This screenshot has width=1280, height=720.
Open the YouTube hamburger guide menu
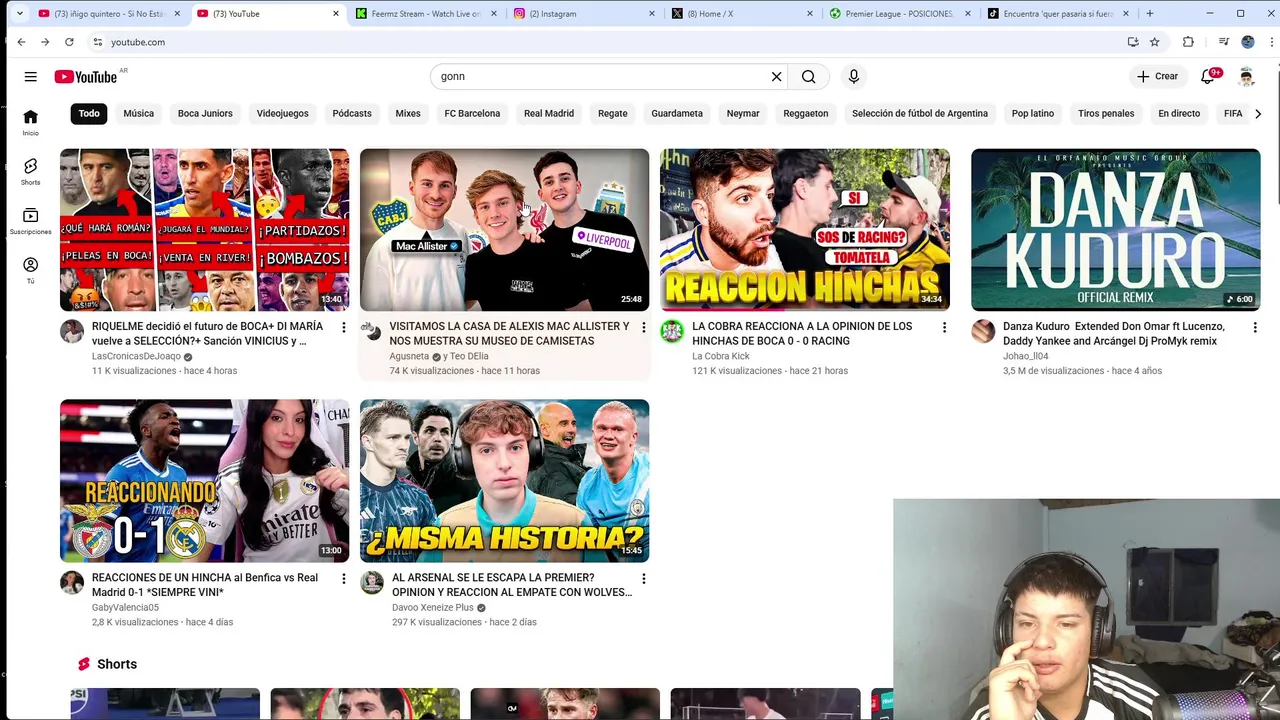tap(31, 76)
